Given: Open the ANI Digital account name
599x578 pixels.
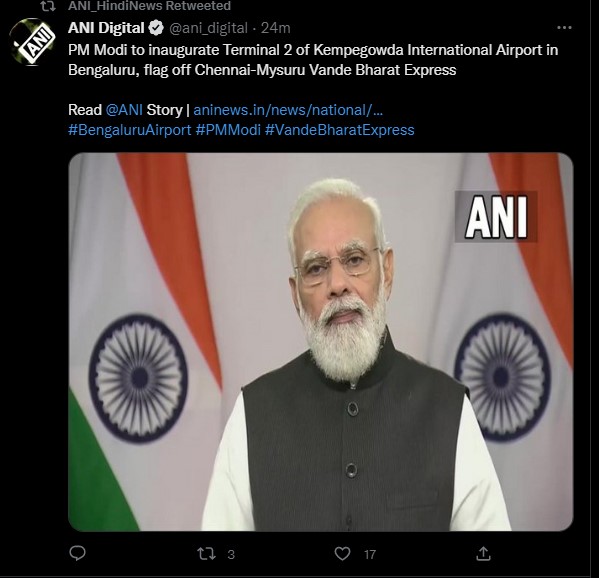Looking at the screenshot, I should [x=106, y=28].
